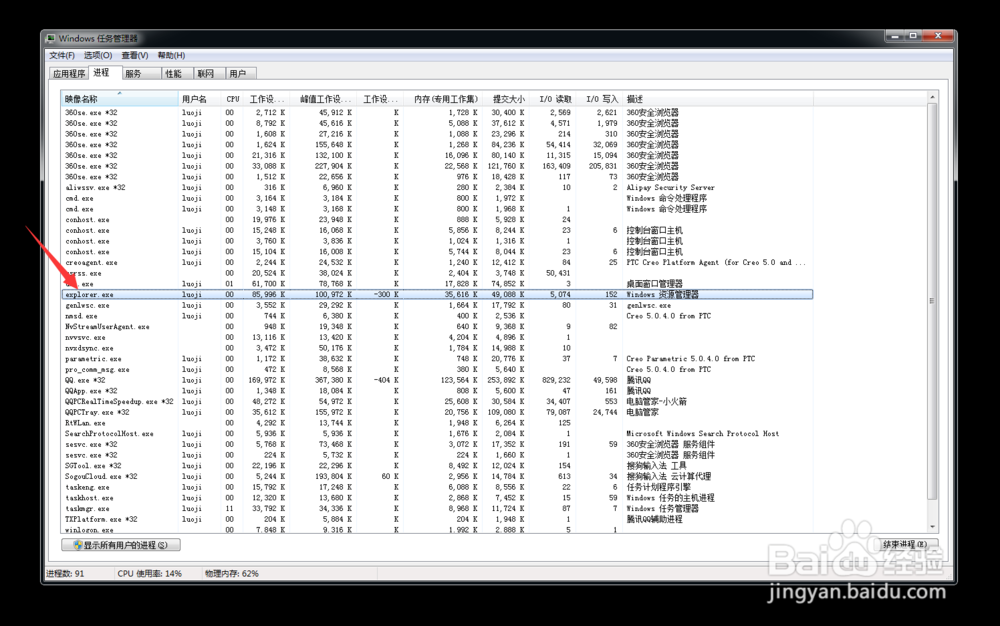
Task: Select the nvvsvc.exe process
Action: [x=85, y=337]
